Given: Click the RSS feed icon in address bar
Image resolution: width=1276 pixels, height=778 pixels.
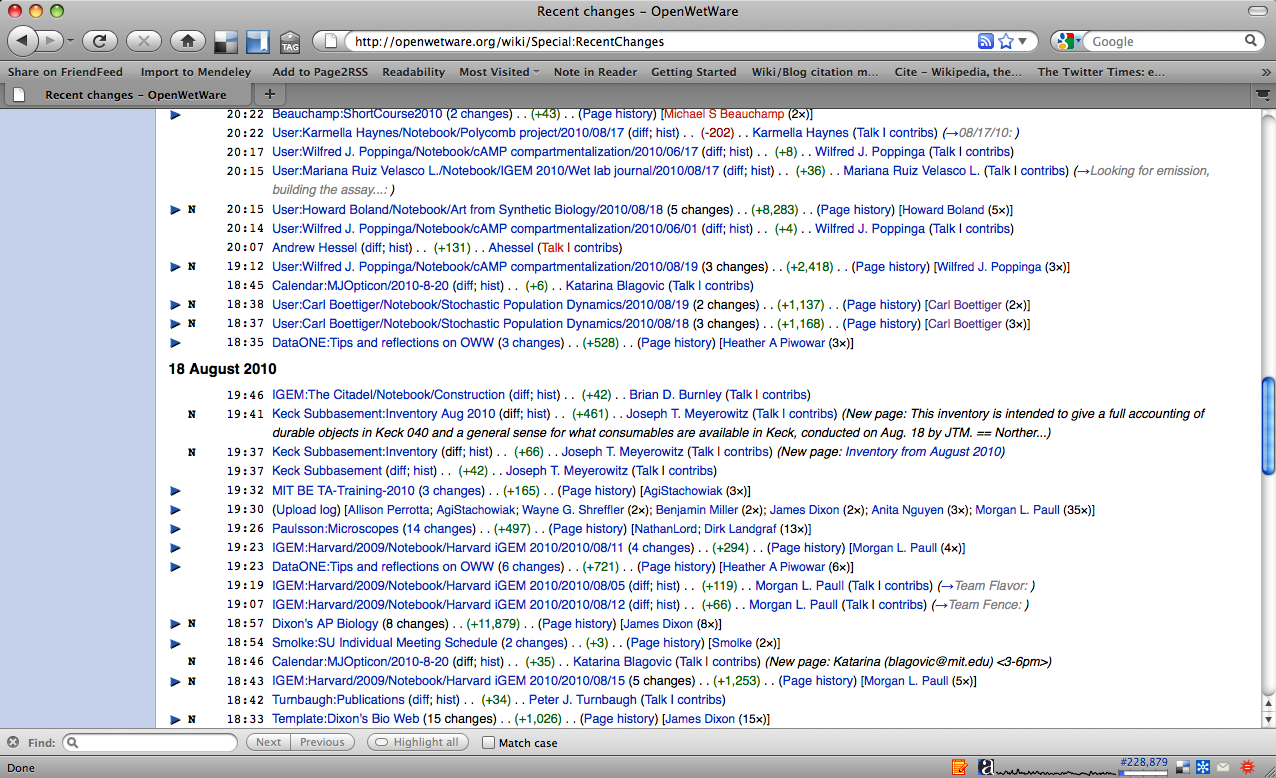Looking at the screenshot, I should [x=985, y=42].
